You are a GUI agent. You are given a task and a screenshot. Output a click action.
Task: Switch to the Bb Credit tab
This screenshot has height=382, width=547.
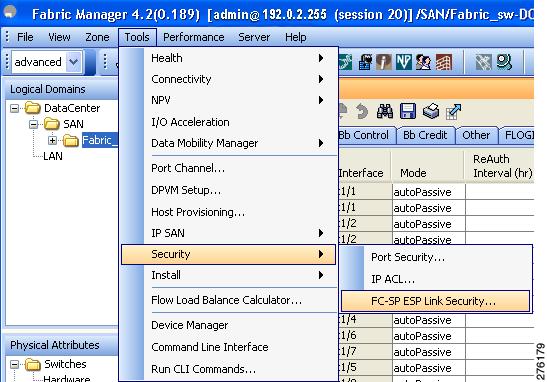click(x=425, y=135)
